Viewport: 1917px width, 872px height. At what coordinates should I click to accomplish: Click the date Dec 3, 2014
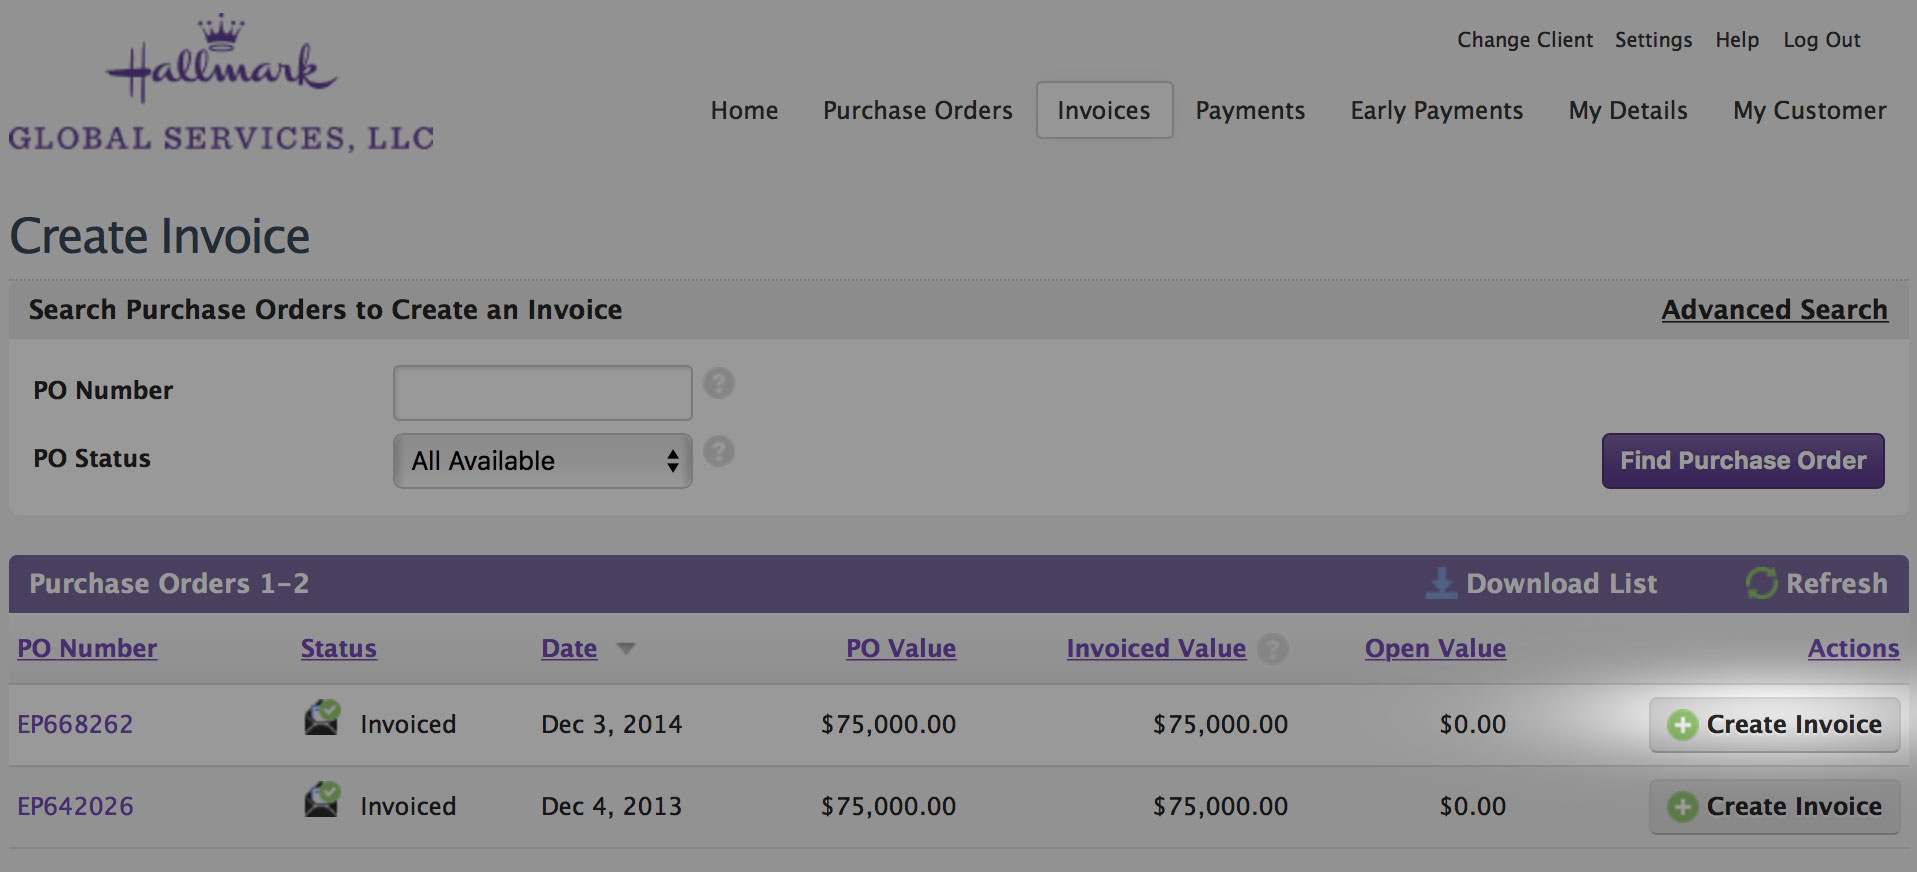(x=612, y=725)
